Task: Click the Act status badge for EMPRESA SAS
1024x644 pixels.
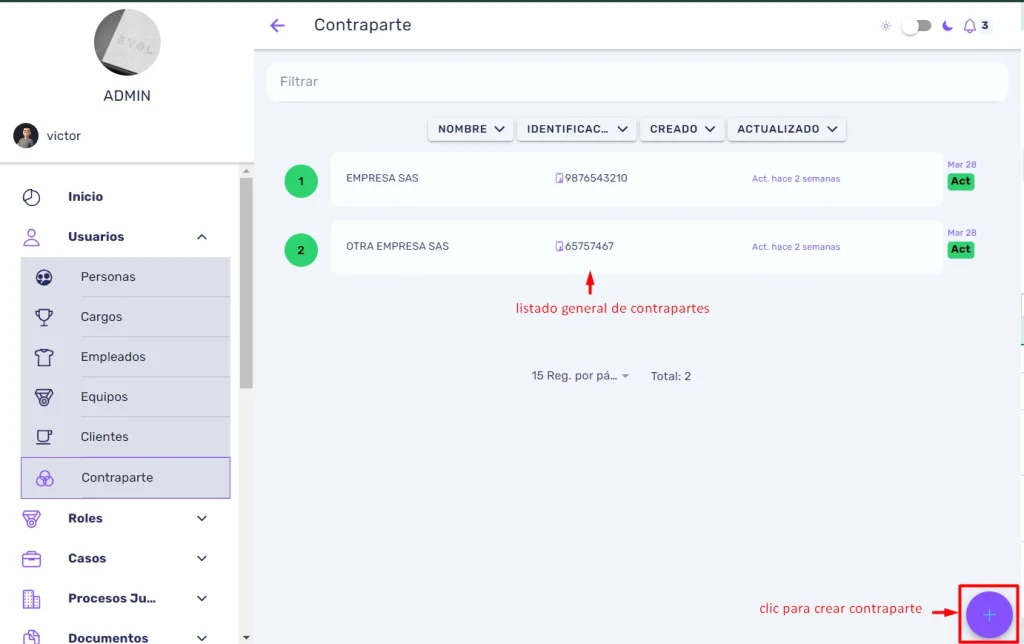Action: [x=961, y=182]
